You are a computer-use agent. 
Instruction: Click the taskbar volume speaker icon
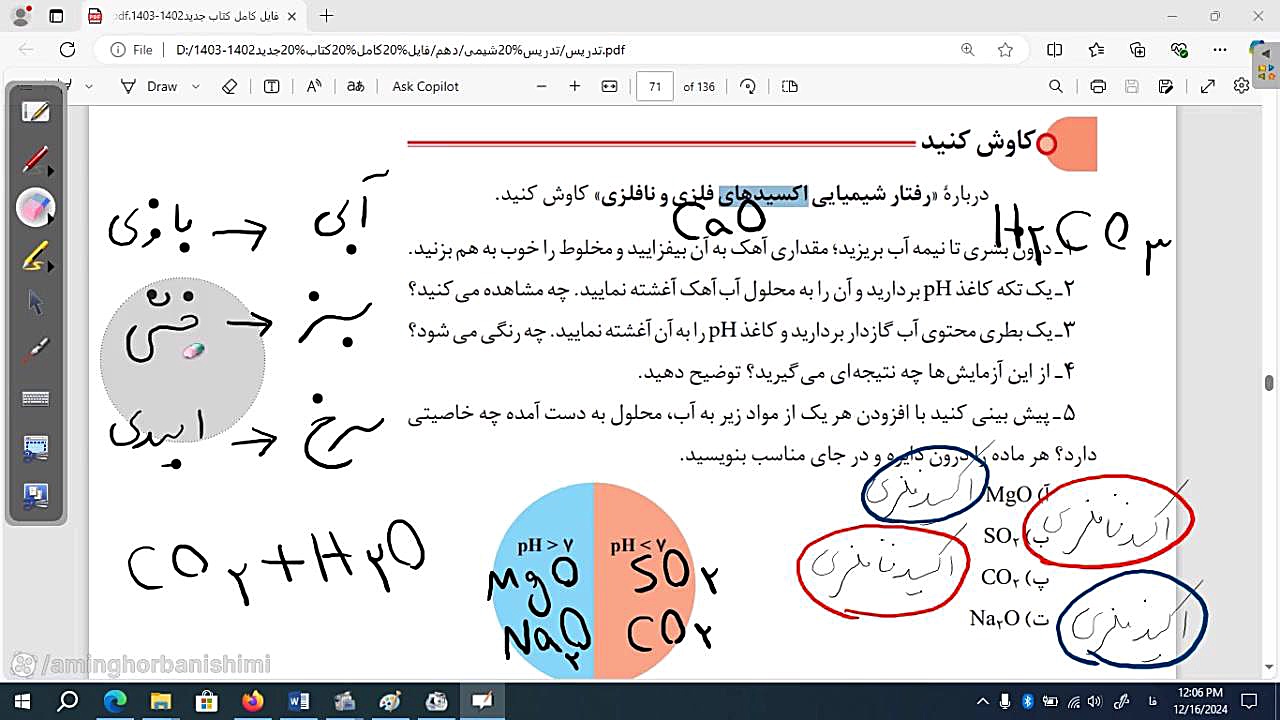click(1093, 701)
